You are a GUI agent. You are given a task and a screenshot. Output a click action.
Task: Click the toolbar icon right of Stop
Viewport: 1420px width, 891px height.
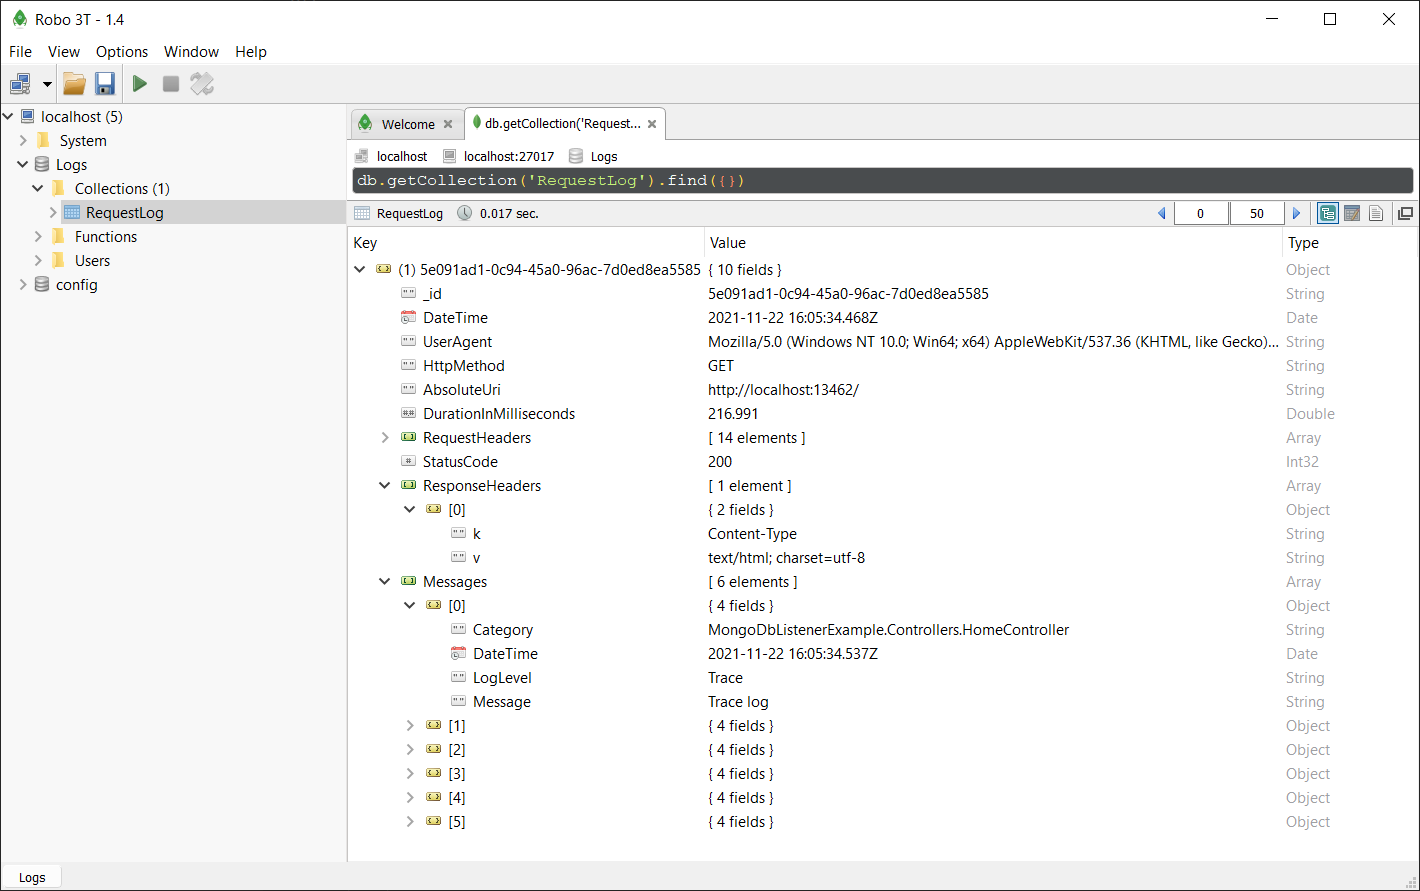[x=202, y=84]
